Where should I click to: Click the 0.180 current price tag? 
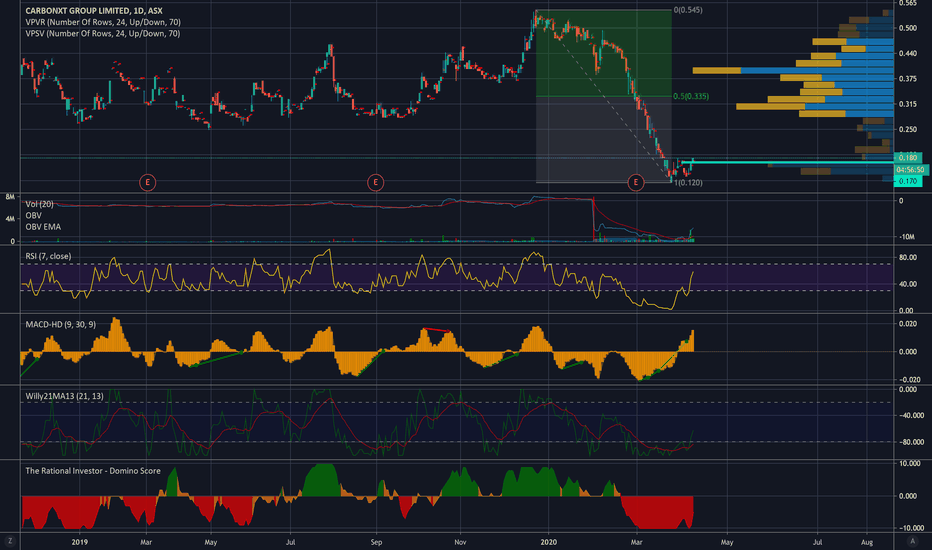click(908, 158)
